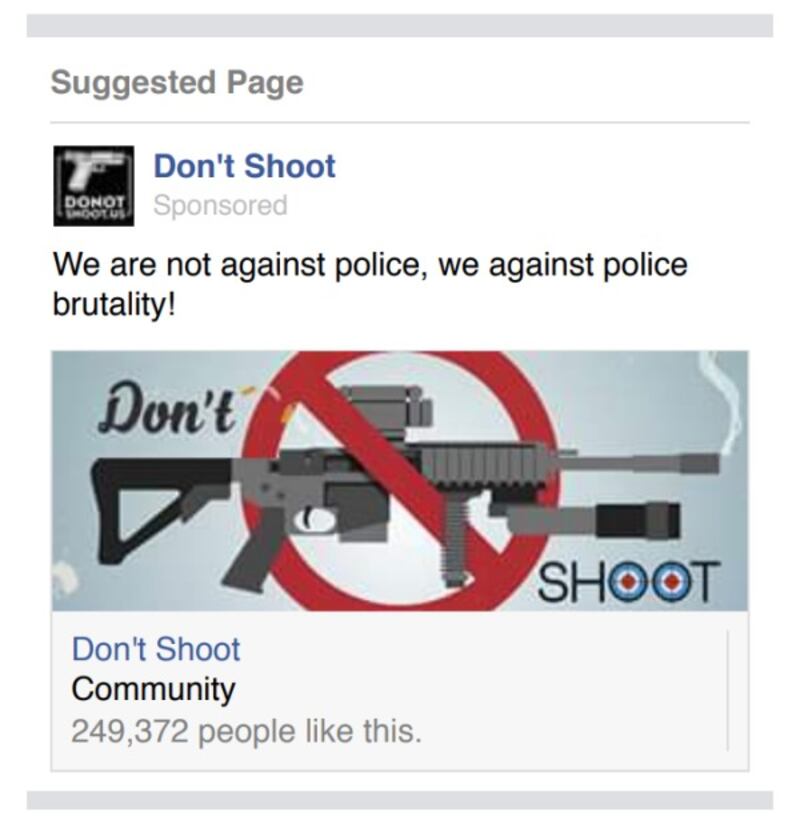Click the handgun graphic in the page avatar

(93, 167)
